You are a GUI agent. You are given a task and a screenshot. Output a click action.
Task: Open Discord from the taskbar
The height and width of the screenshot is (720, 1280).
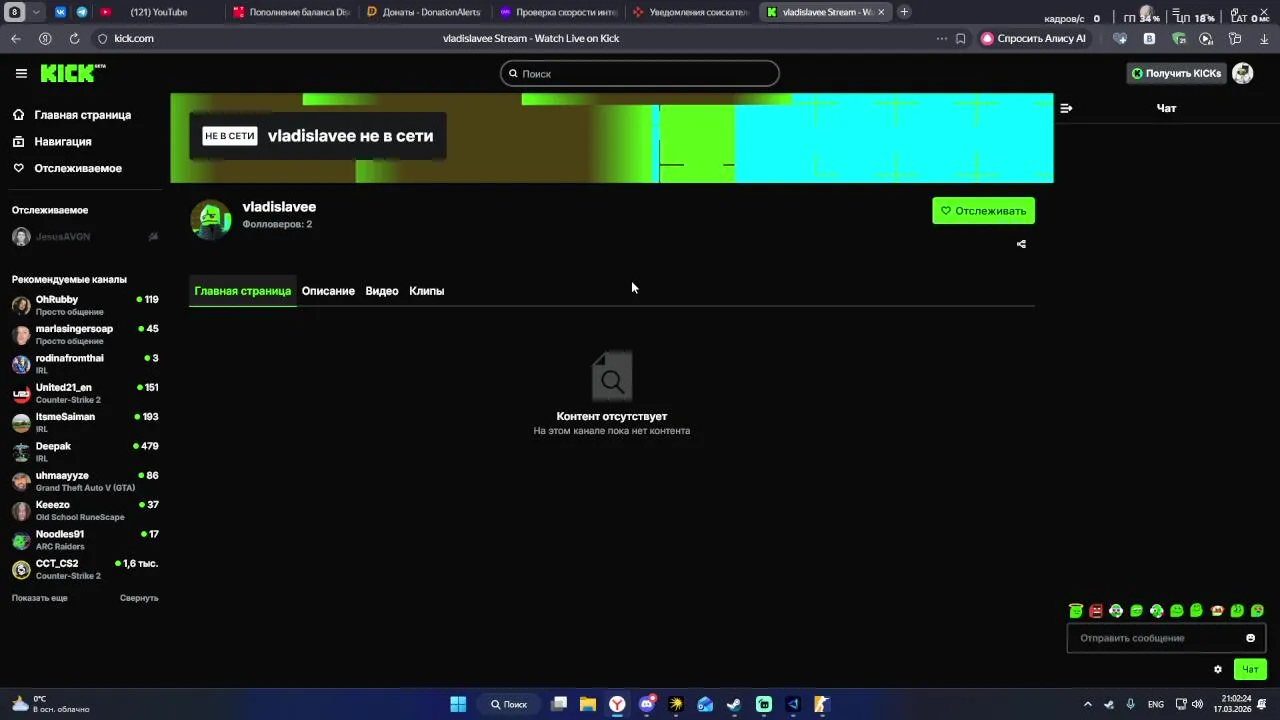pos(647,704)
